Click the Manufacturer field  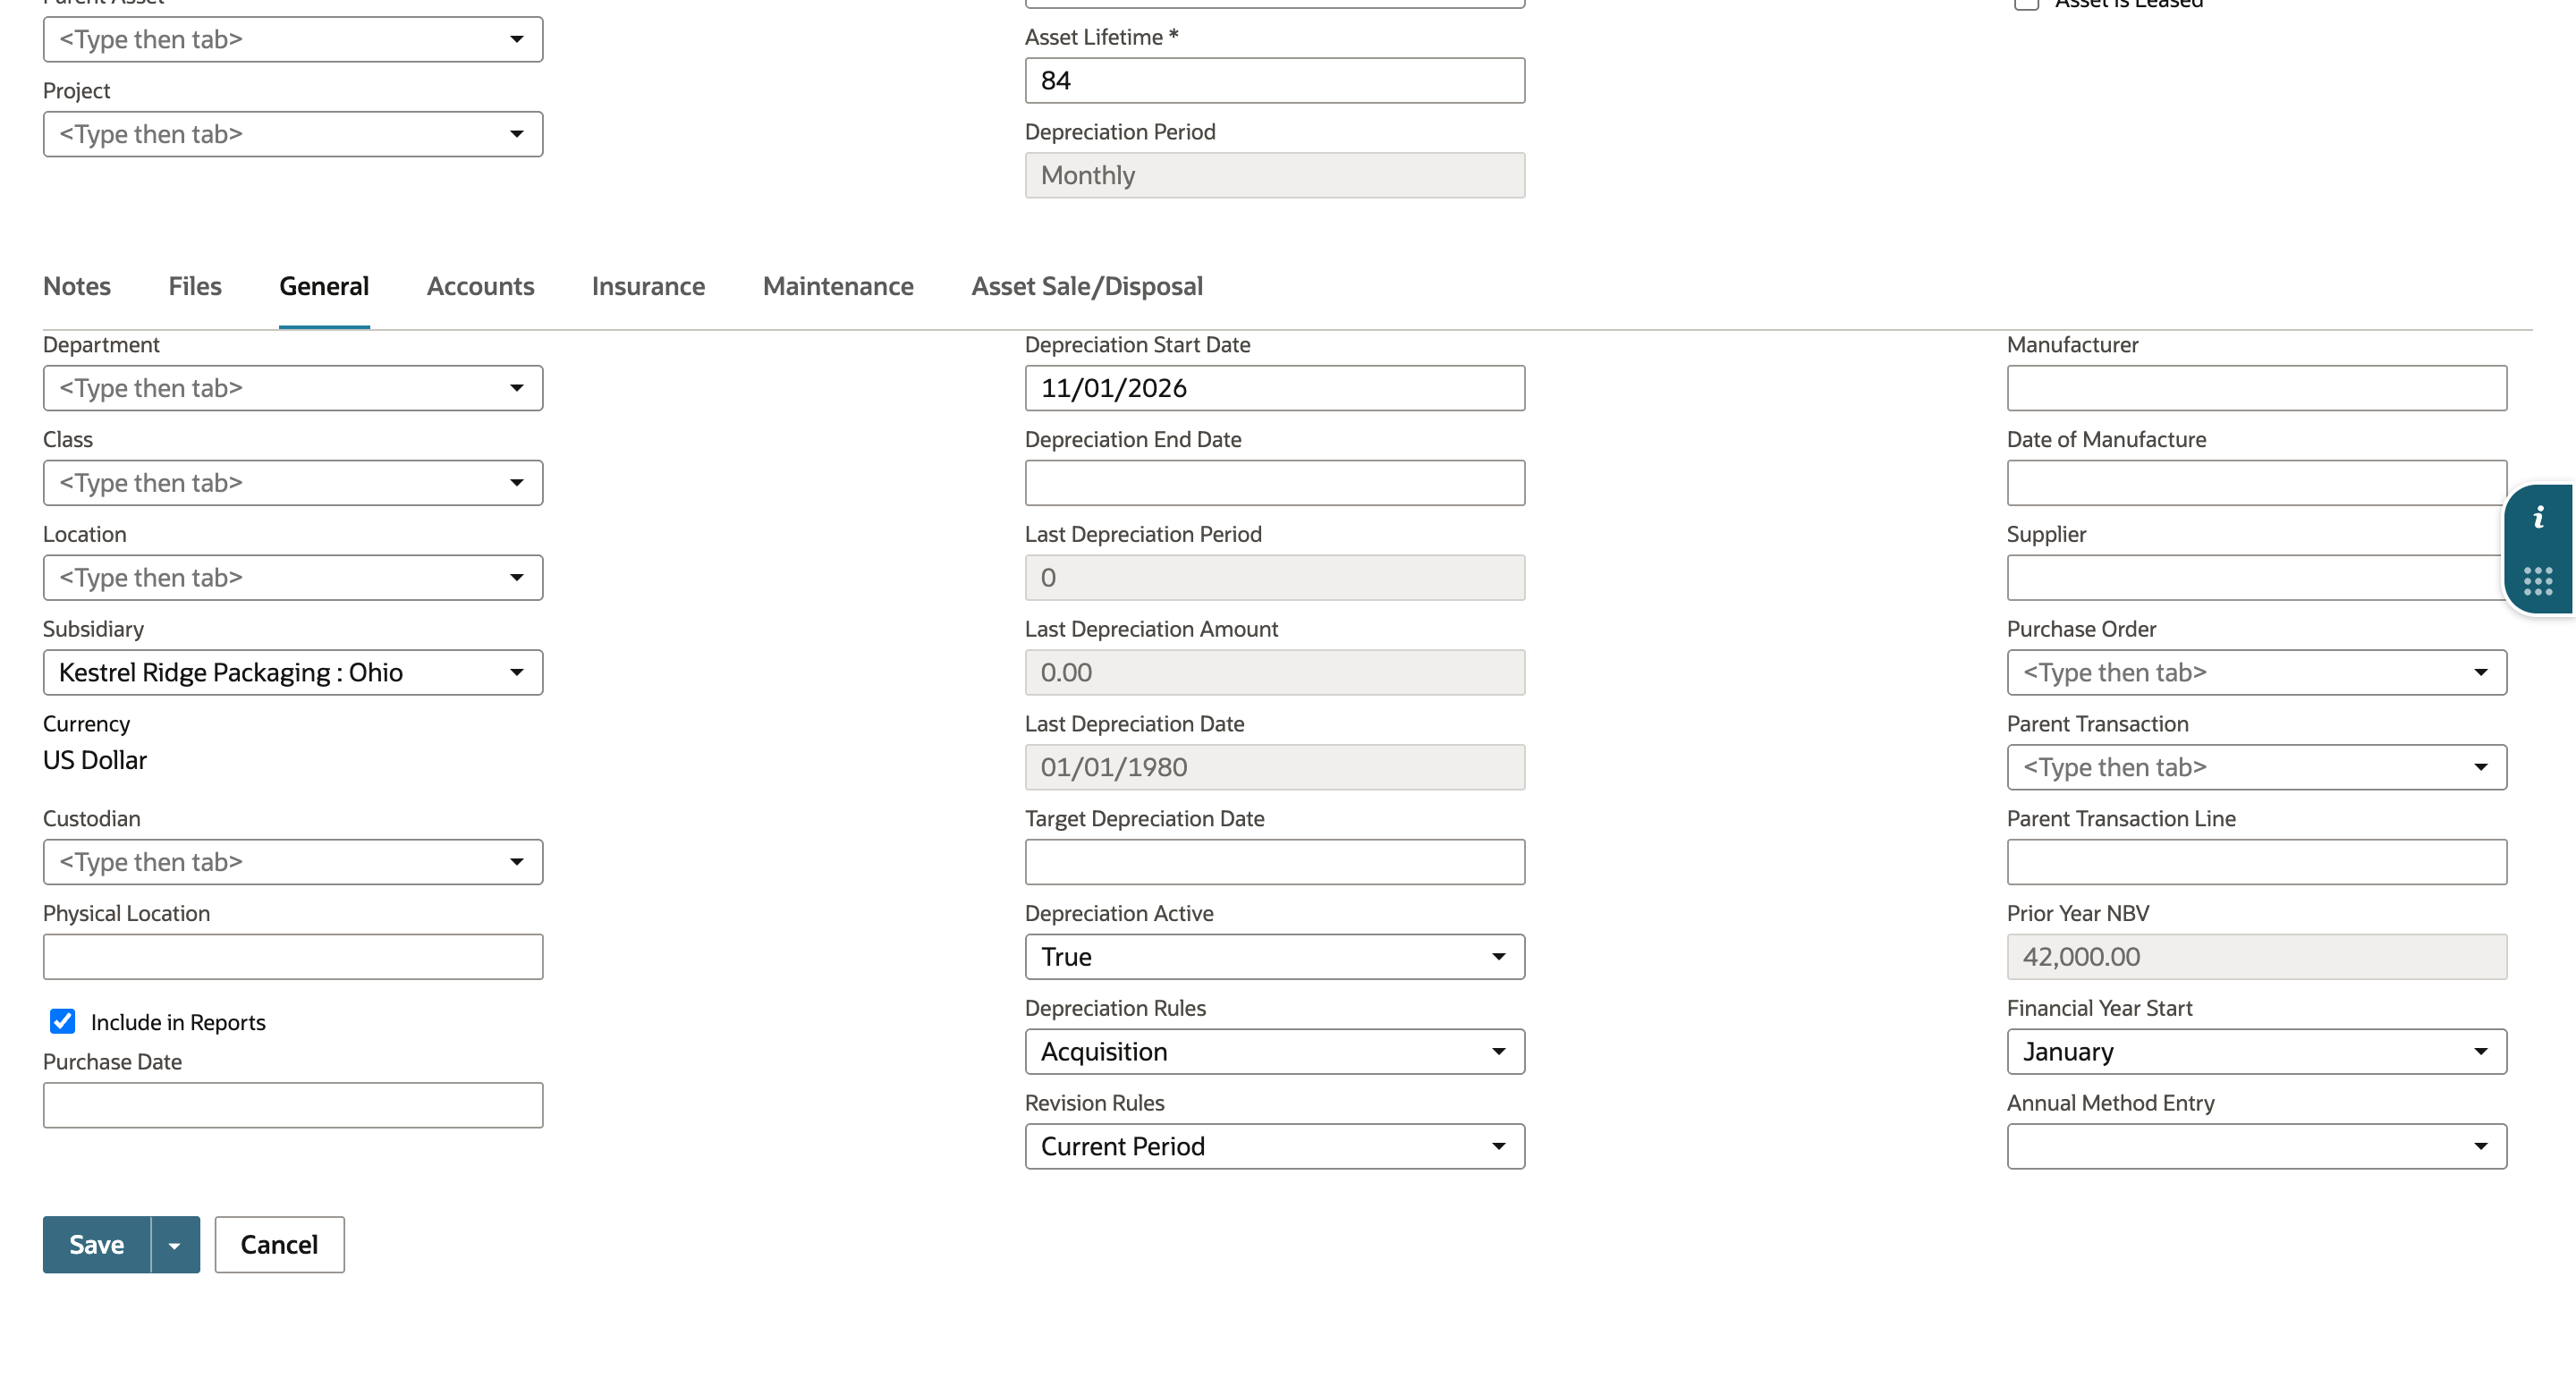tap(2257, 388)
